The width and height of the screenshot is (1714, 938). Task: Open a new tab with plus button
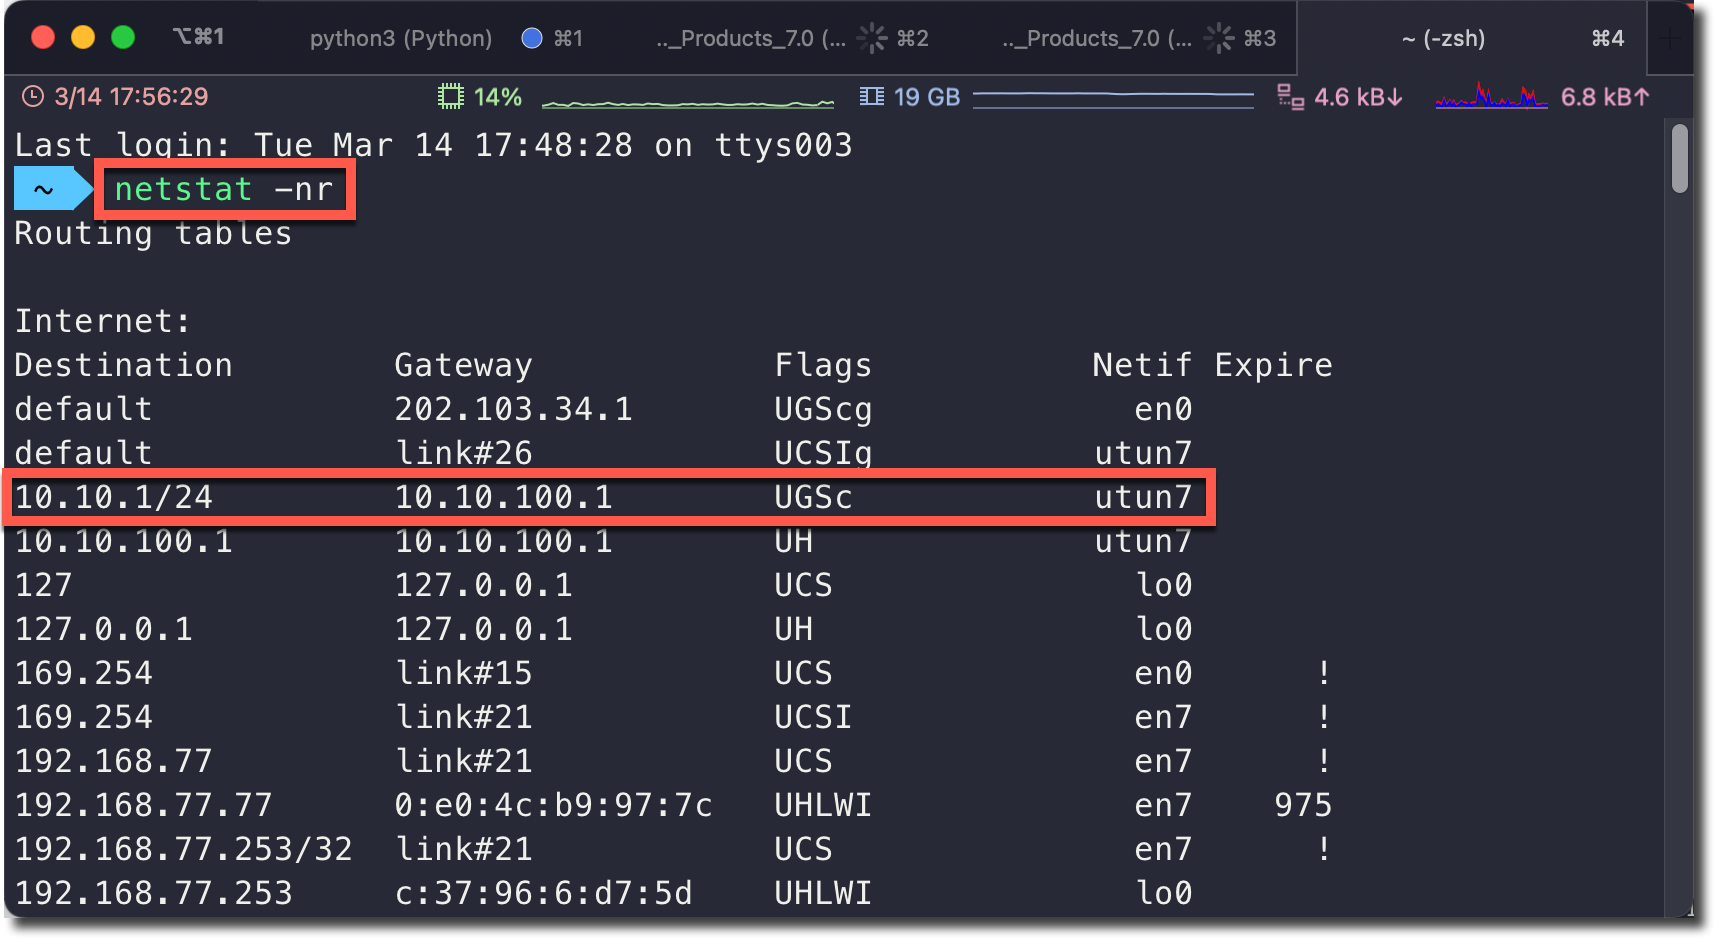click(1670, 38)
